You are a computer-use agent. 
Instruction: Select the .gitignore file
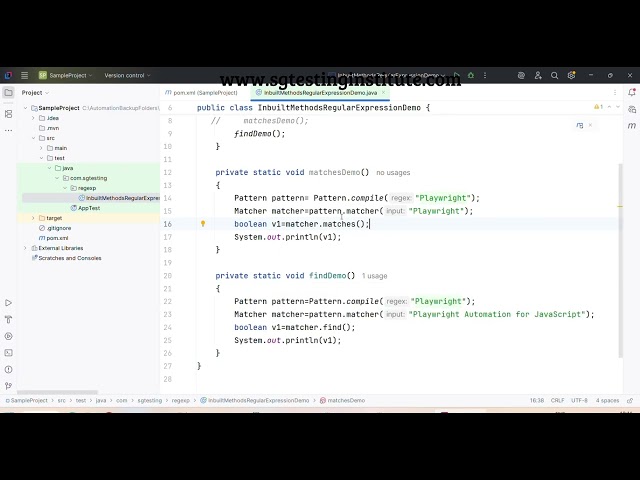click(x=55, y=228)
